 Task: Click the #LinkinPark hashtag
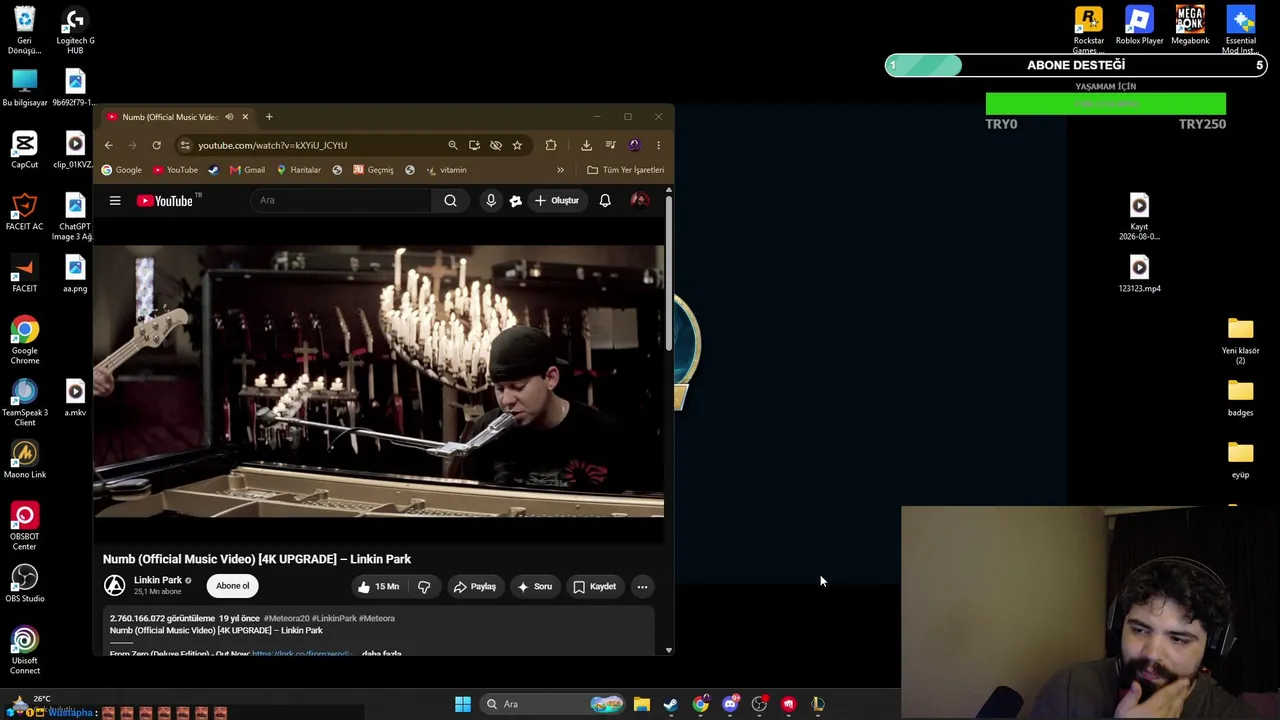334,618
